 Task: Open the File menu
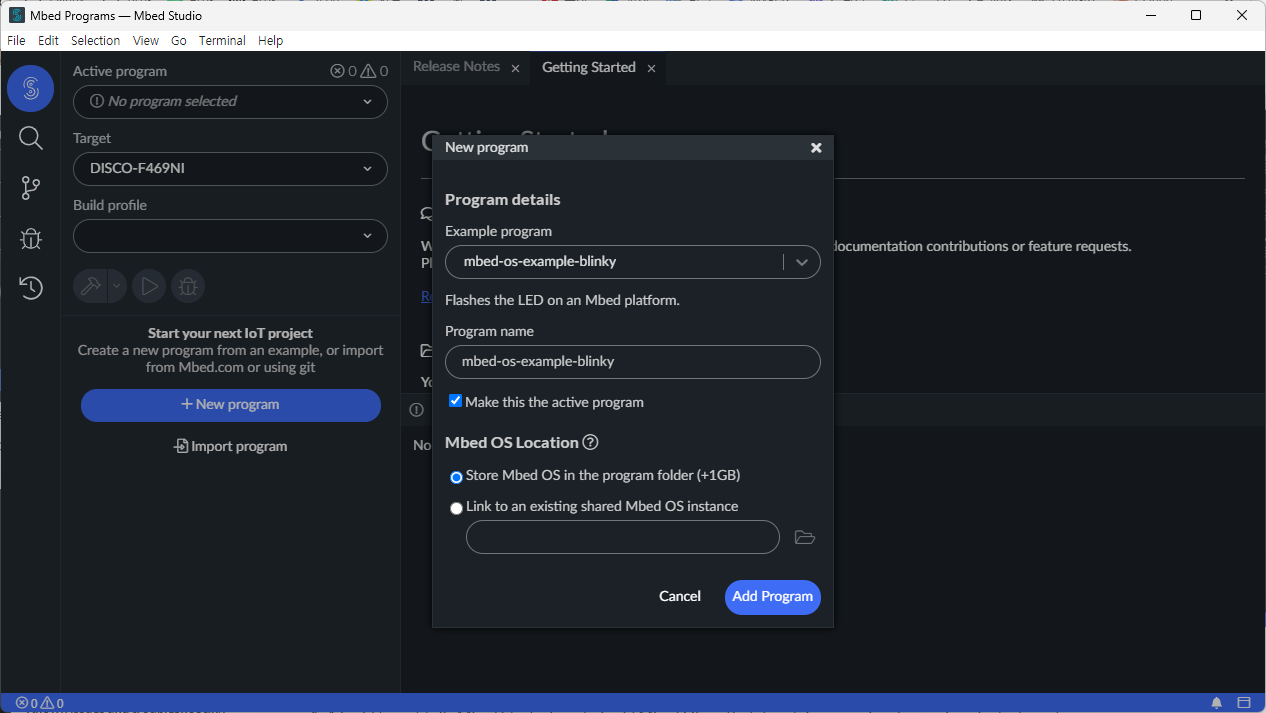16,41
